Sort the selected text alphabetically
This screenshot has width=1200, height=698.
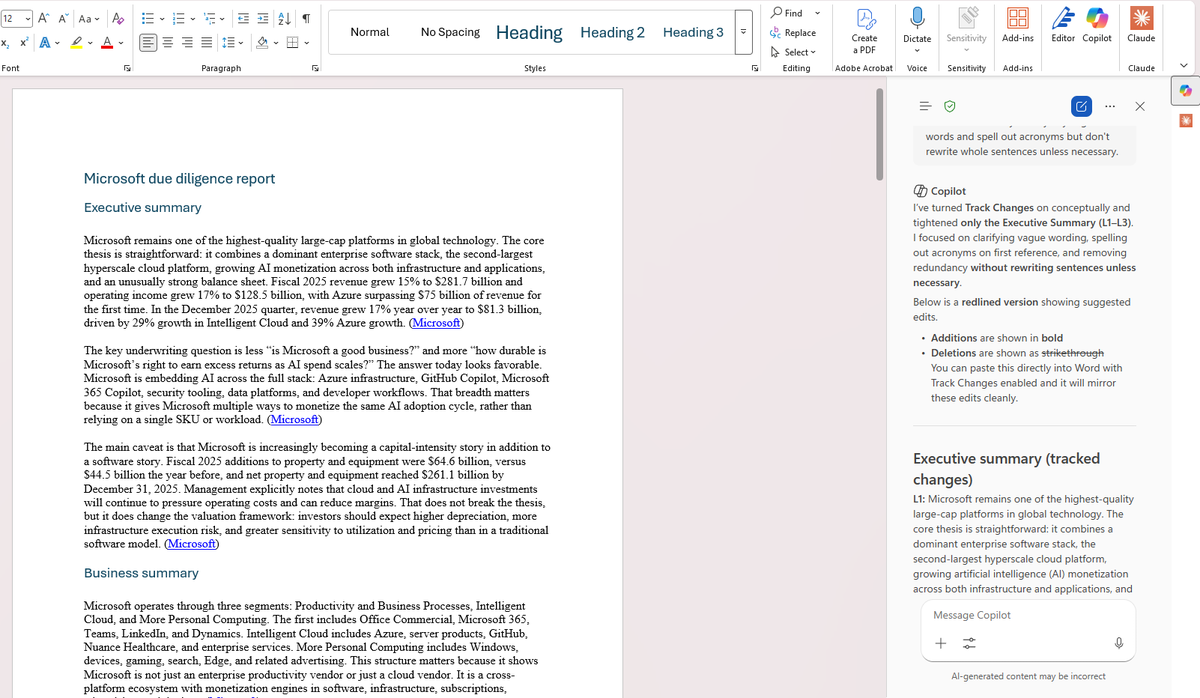(x=283, y=19)
